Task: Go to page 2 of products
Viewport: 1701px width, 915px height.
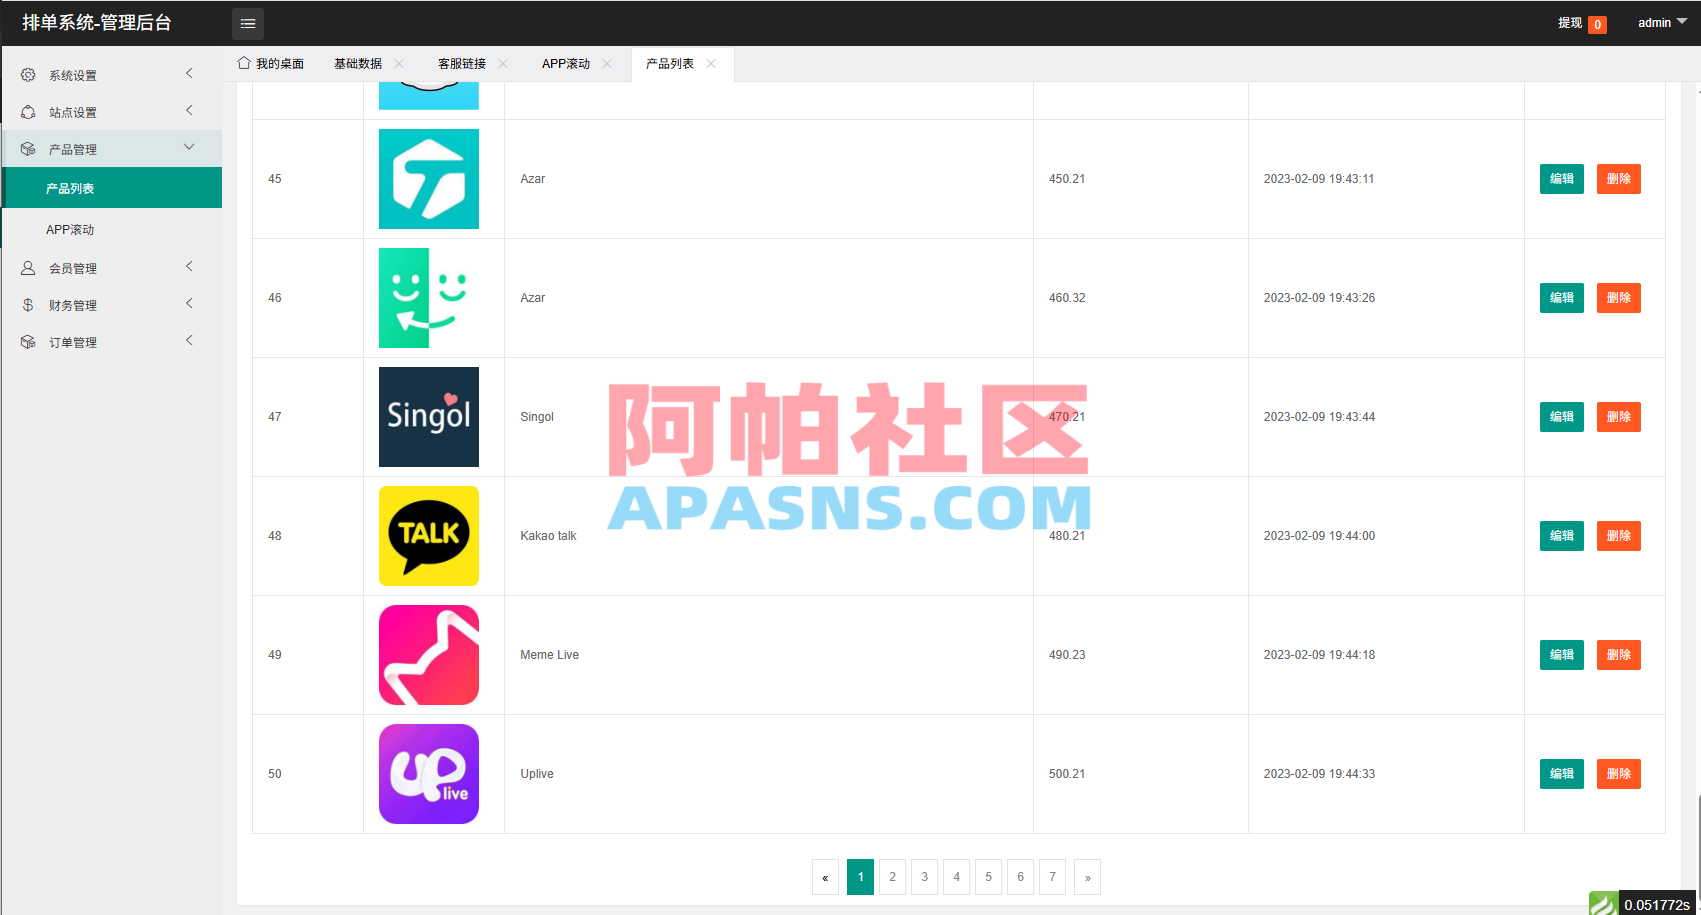Action: (893, 877)
